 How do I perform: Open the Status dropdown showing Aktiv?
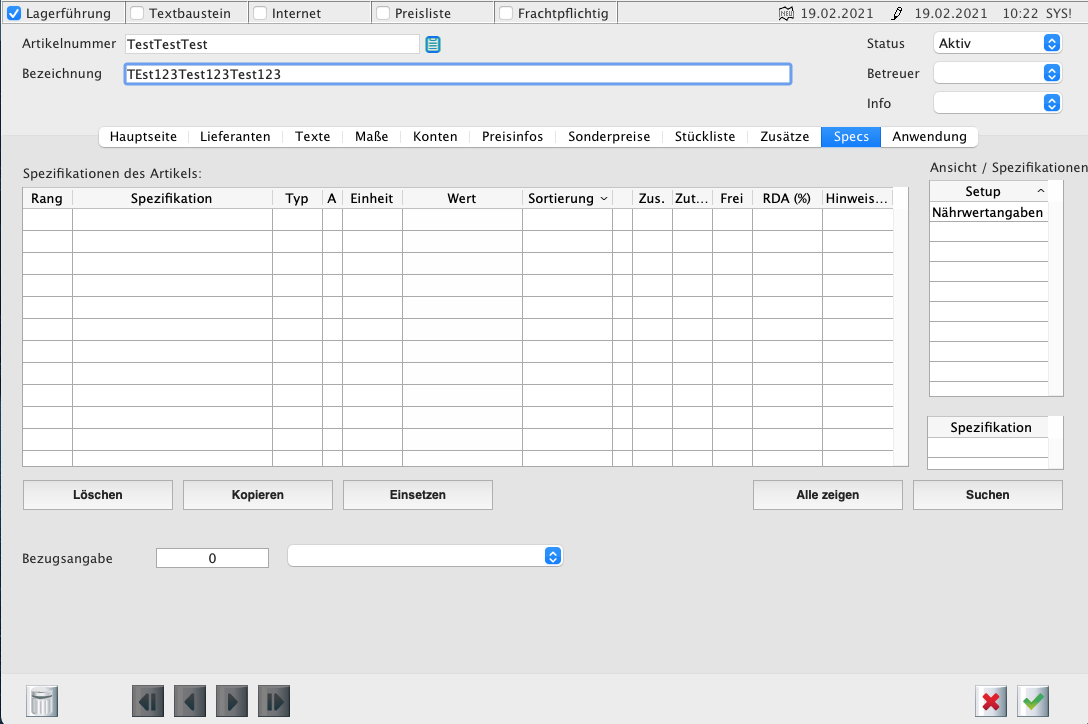[x=996, y=43]
